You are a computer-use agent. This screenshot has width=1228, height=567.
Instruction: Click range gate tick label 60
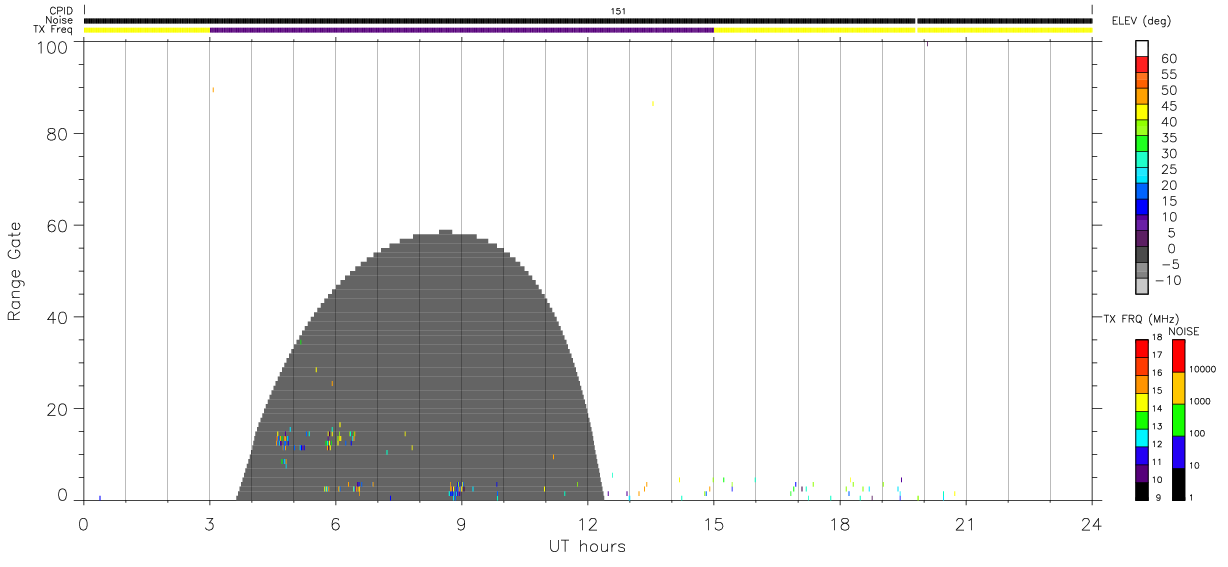(x=56, y=225)
